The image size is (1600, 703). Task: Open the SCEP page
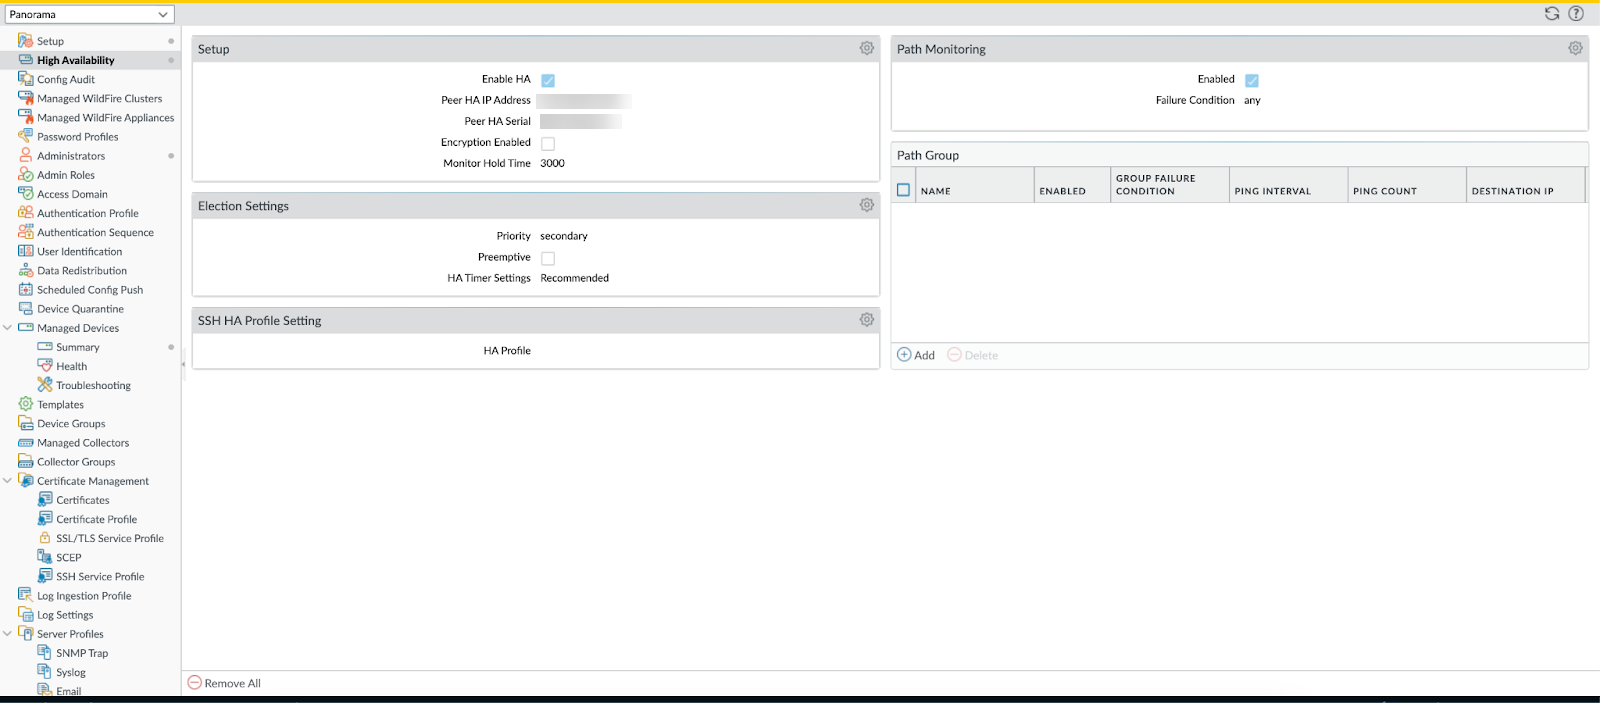[x=69, y=558]
